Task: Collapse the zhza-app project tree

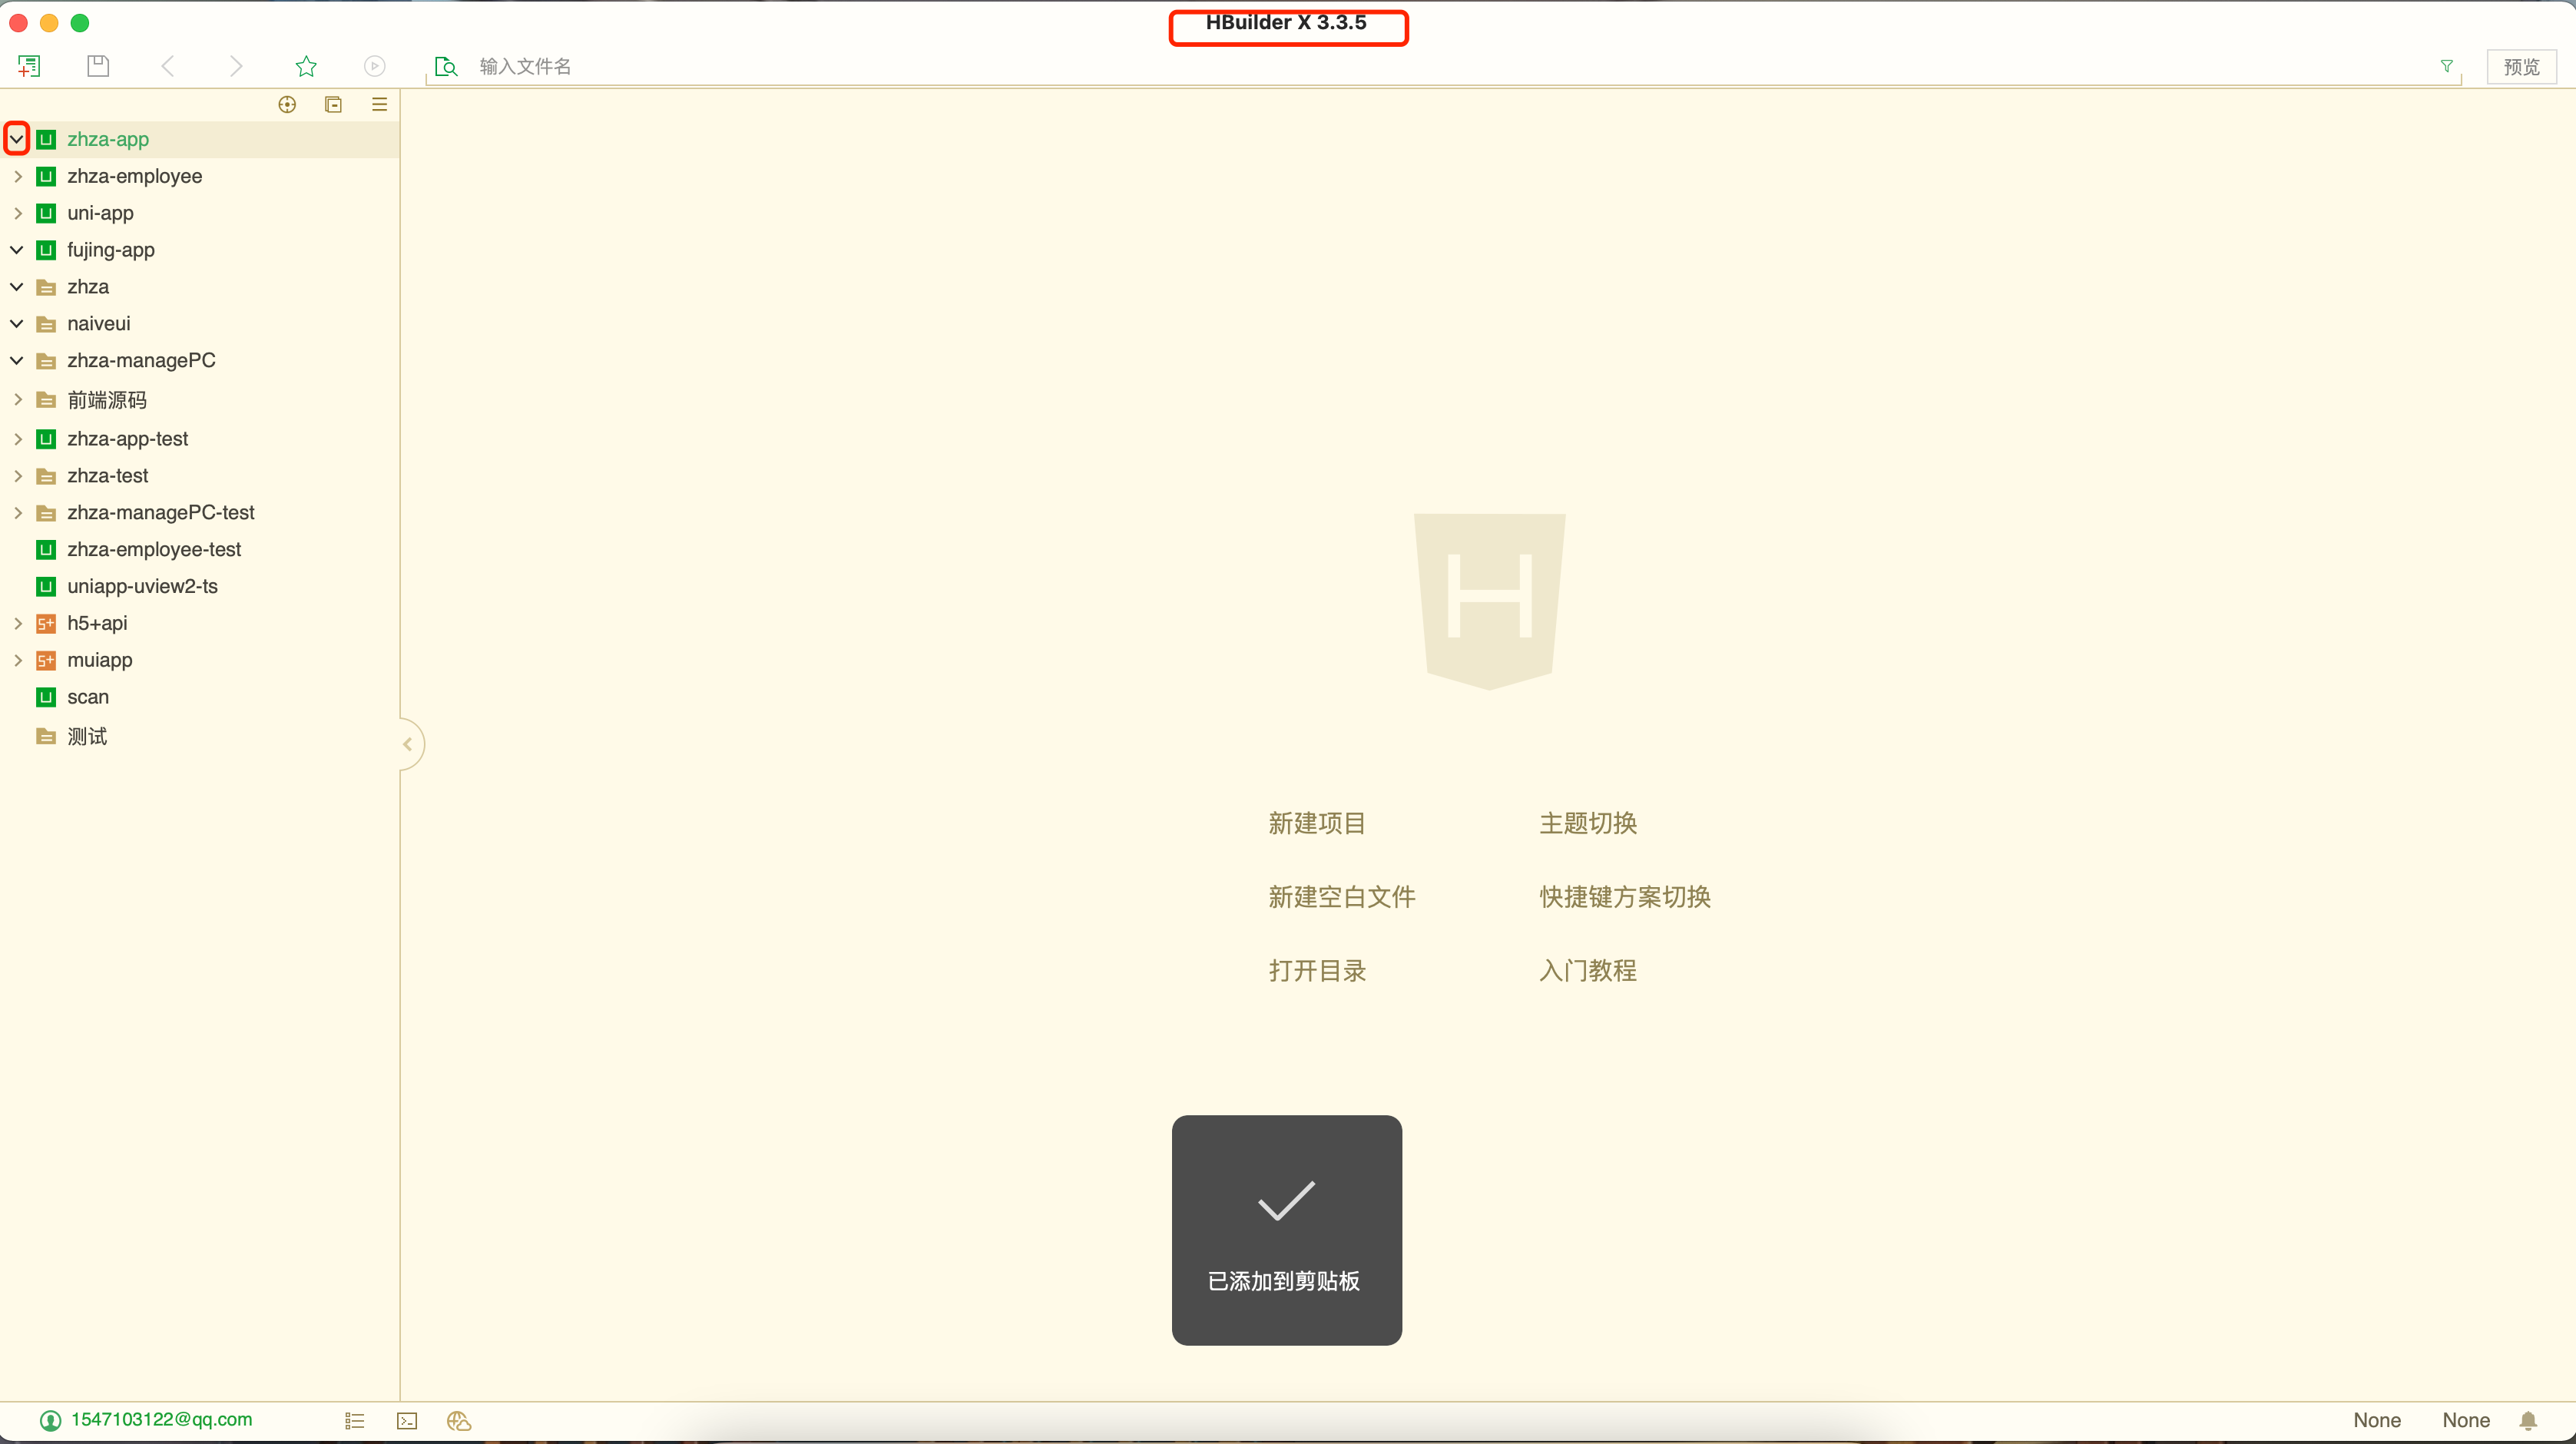Action: tap(17, 139)
